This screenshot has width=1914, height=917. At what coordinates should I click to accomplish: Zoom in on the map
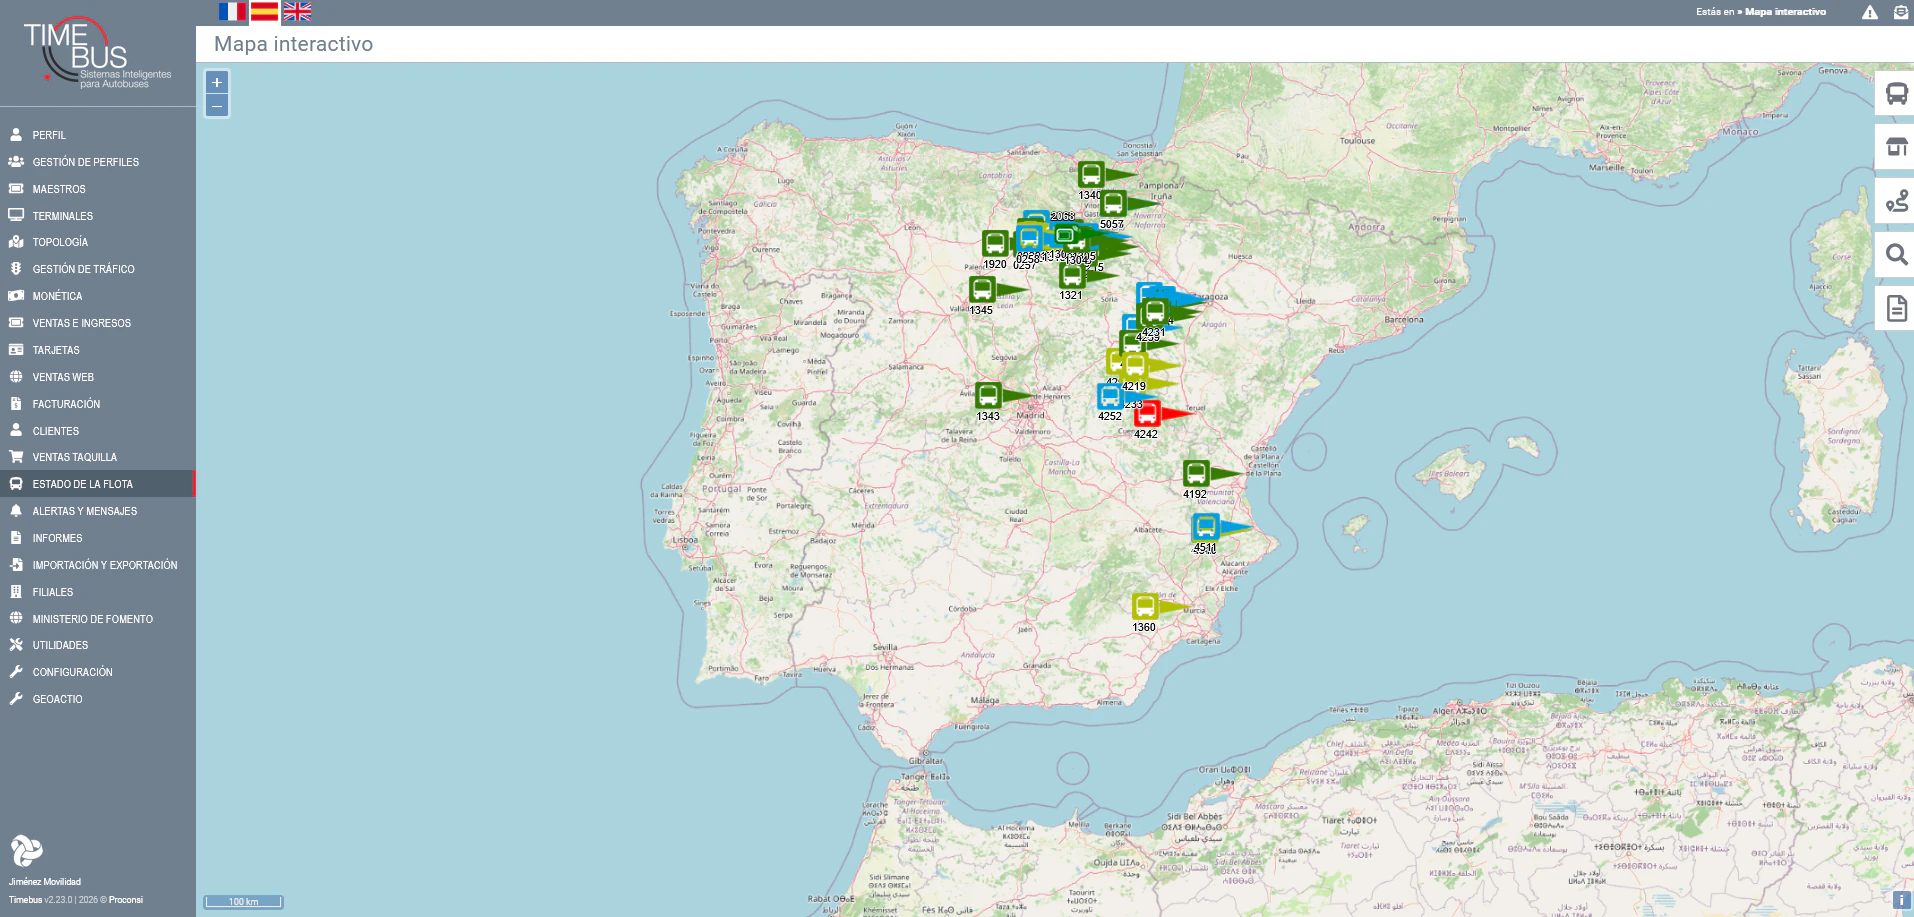pyautogui.click(x=217, y=82)
